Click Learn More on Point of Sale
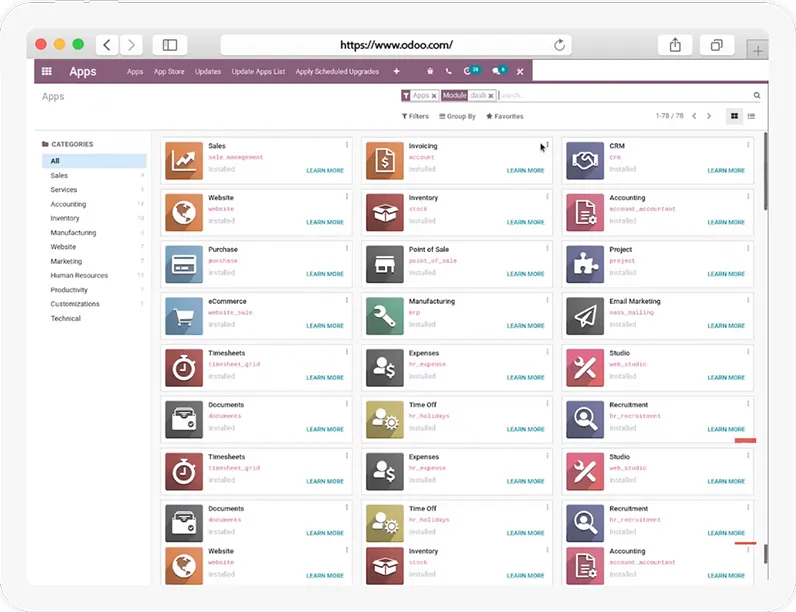 coord(525,274)
